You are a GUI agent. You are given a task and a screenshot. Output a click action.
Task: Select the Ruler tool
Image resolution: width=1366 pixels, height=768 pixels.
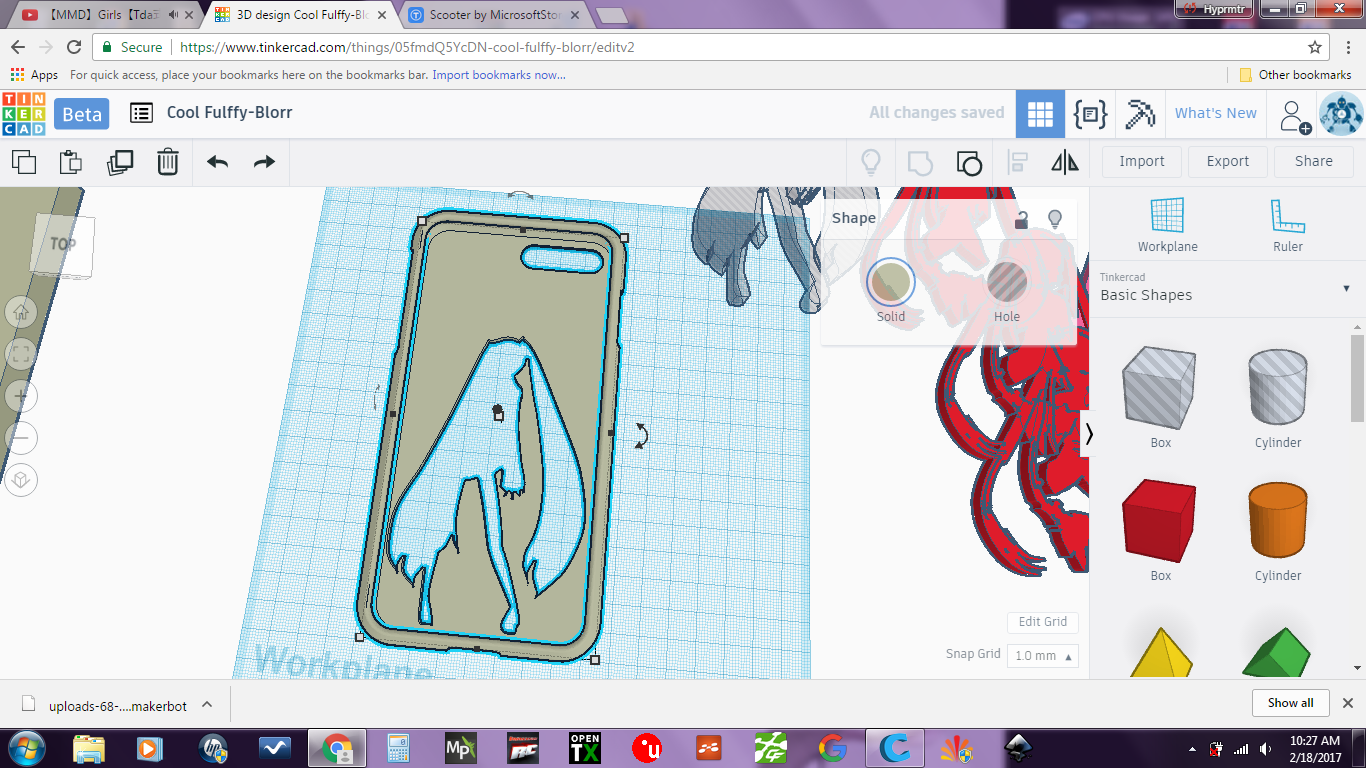point(1288,225)
